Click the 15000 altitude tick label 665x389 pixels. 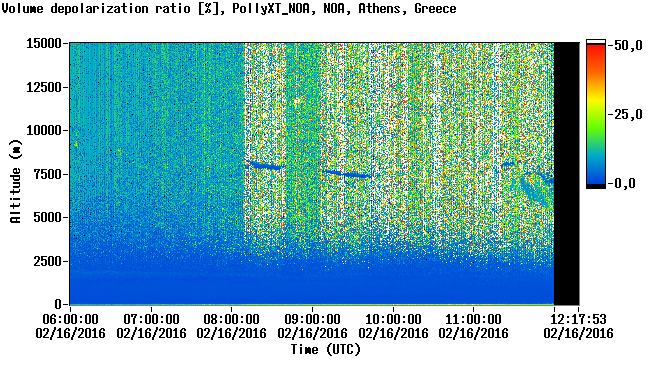(x=44, y=43)
